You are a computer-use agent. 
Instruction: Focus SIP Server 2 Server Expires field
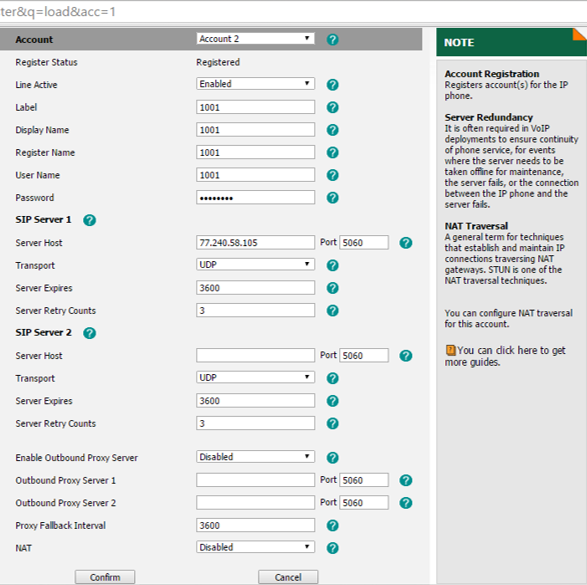tap(255, 400)
